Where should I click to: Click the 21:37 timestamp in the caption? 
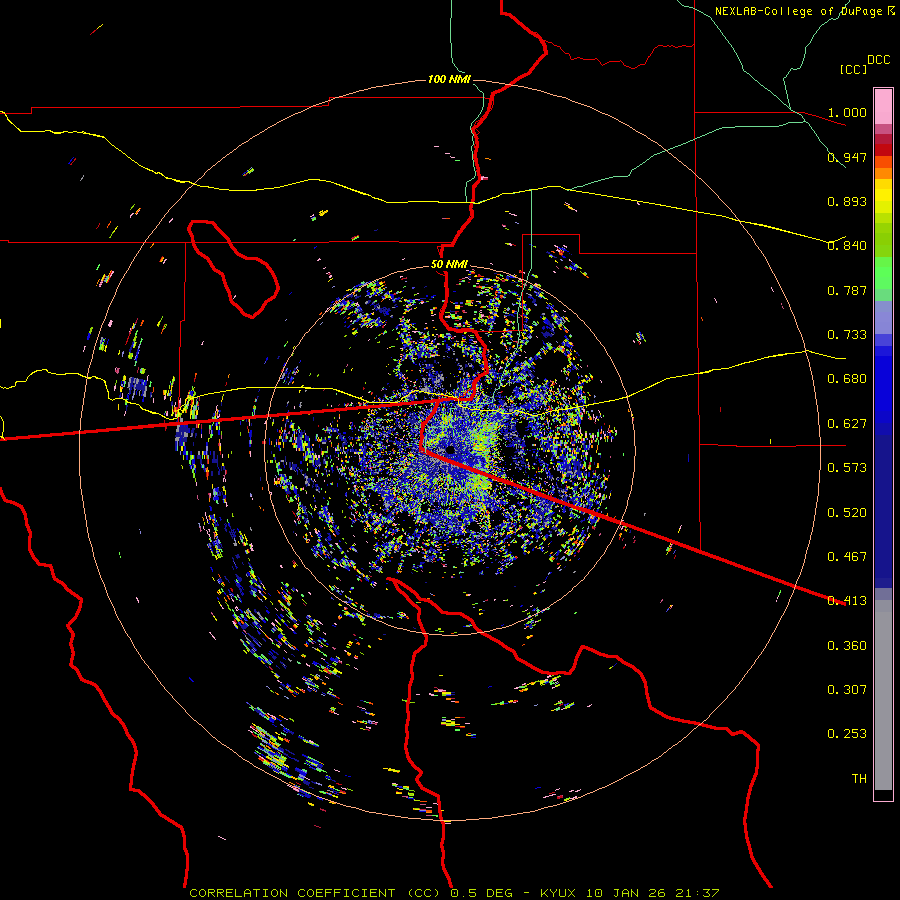coord(698,893)
